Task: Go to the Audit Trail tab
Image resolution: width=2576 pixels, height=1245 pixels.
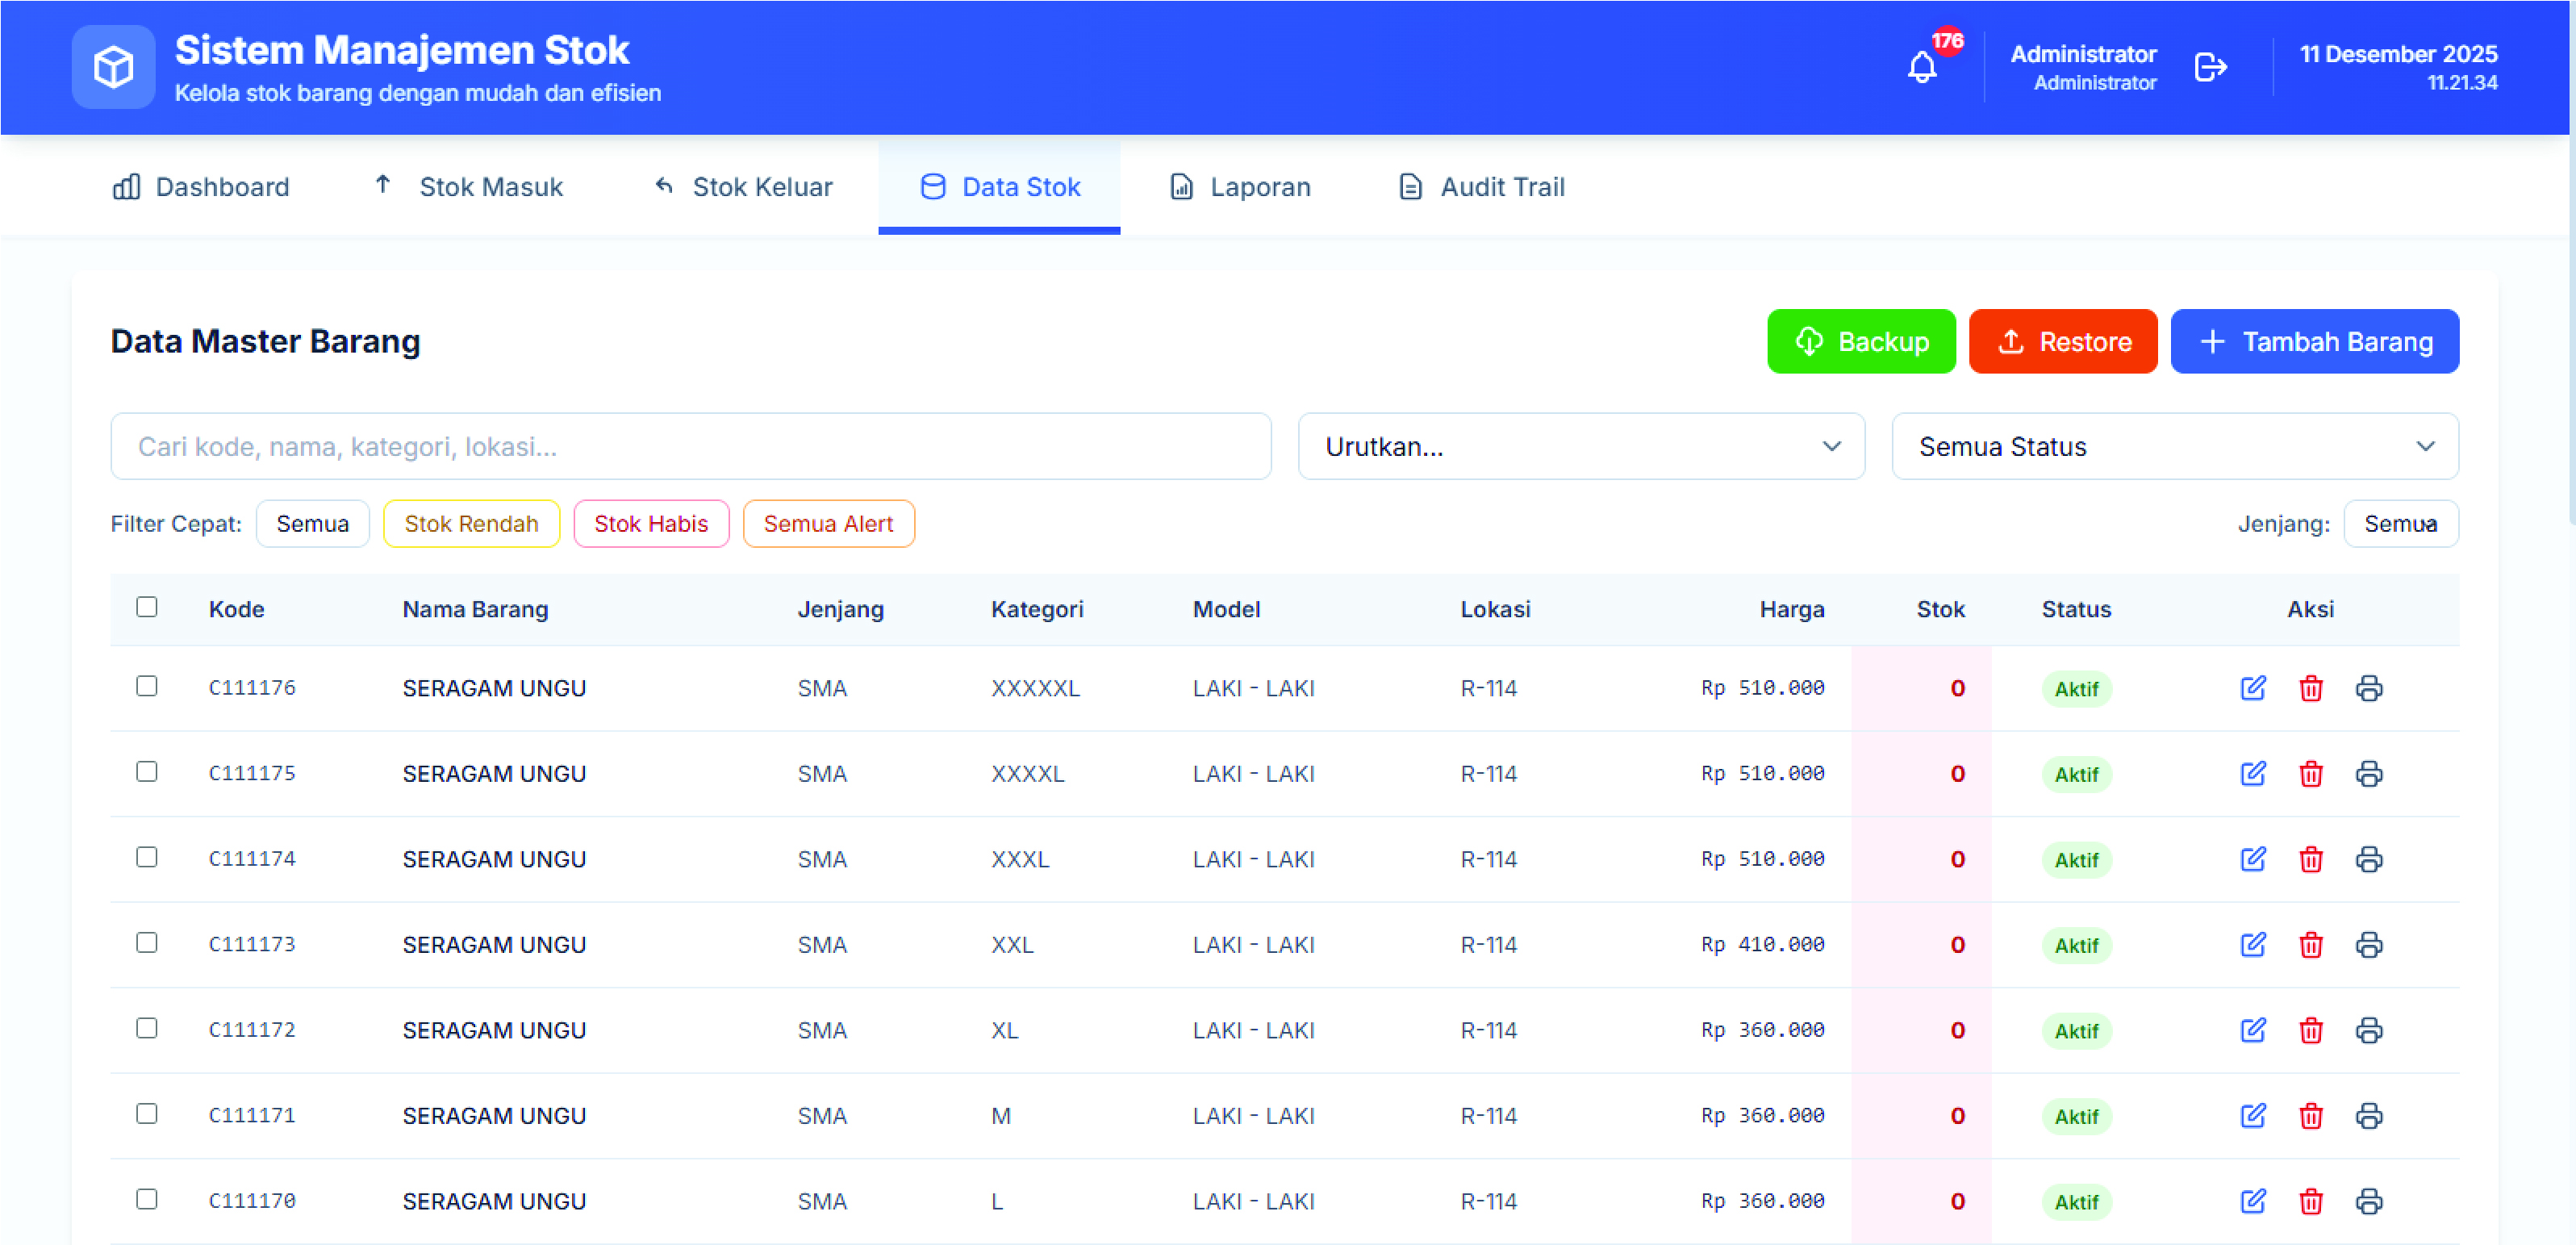Action: pyautogui.click(x=1481, y=187)
